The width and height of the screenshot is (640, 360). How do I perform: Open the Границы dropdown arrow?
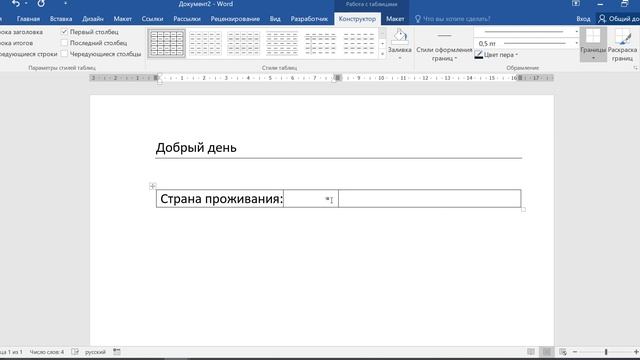[x=593, y=58]
